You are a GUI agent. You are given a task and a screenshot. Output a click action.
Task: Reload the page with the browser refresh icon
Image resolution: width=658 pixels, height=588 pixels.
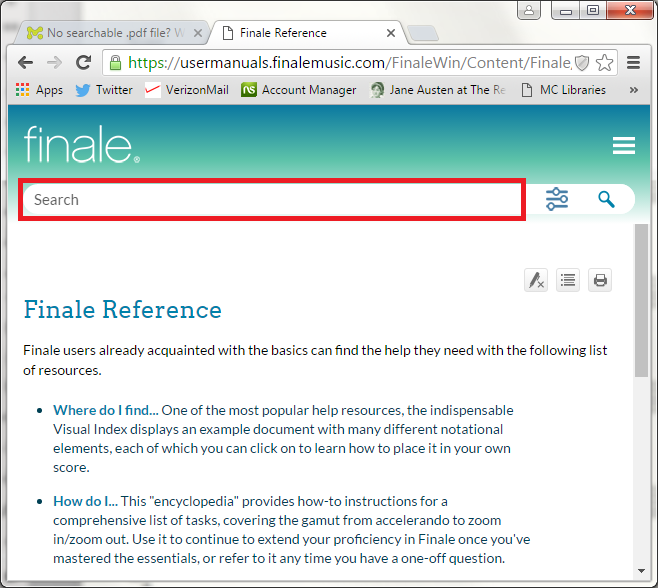(x=84, y=63)
